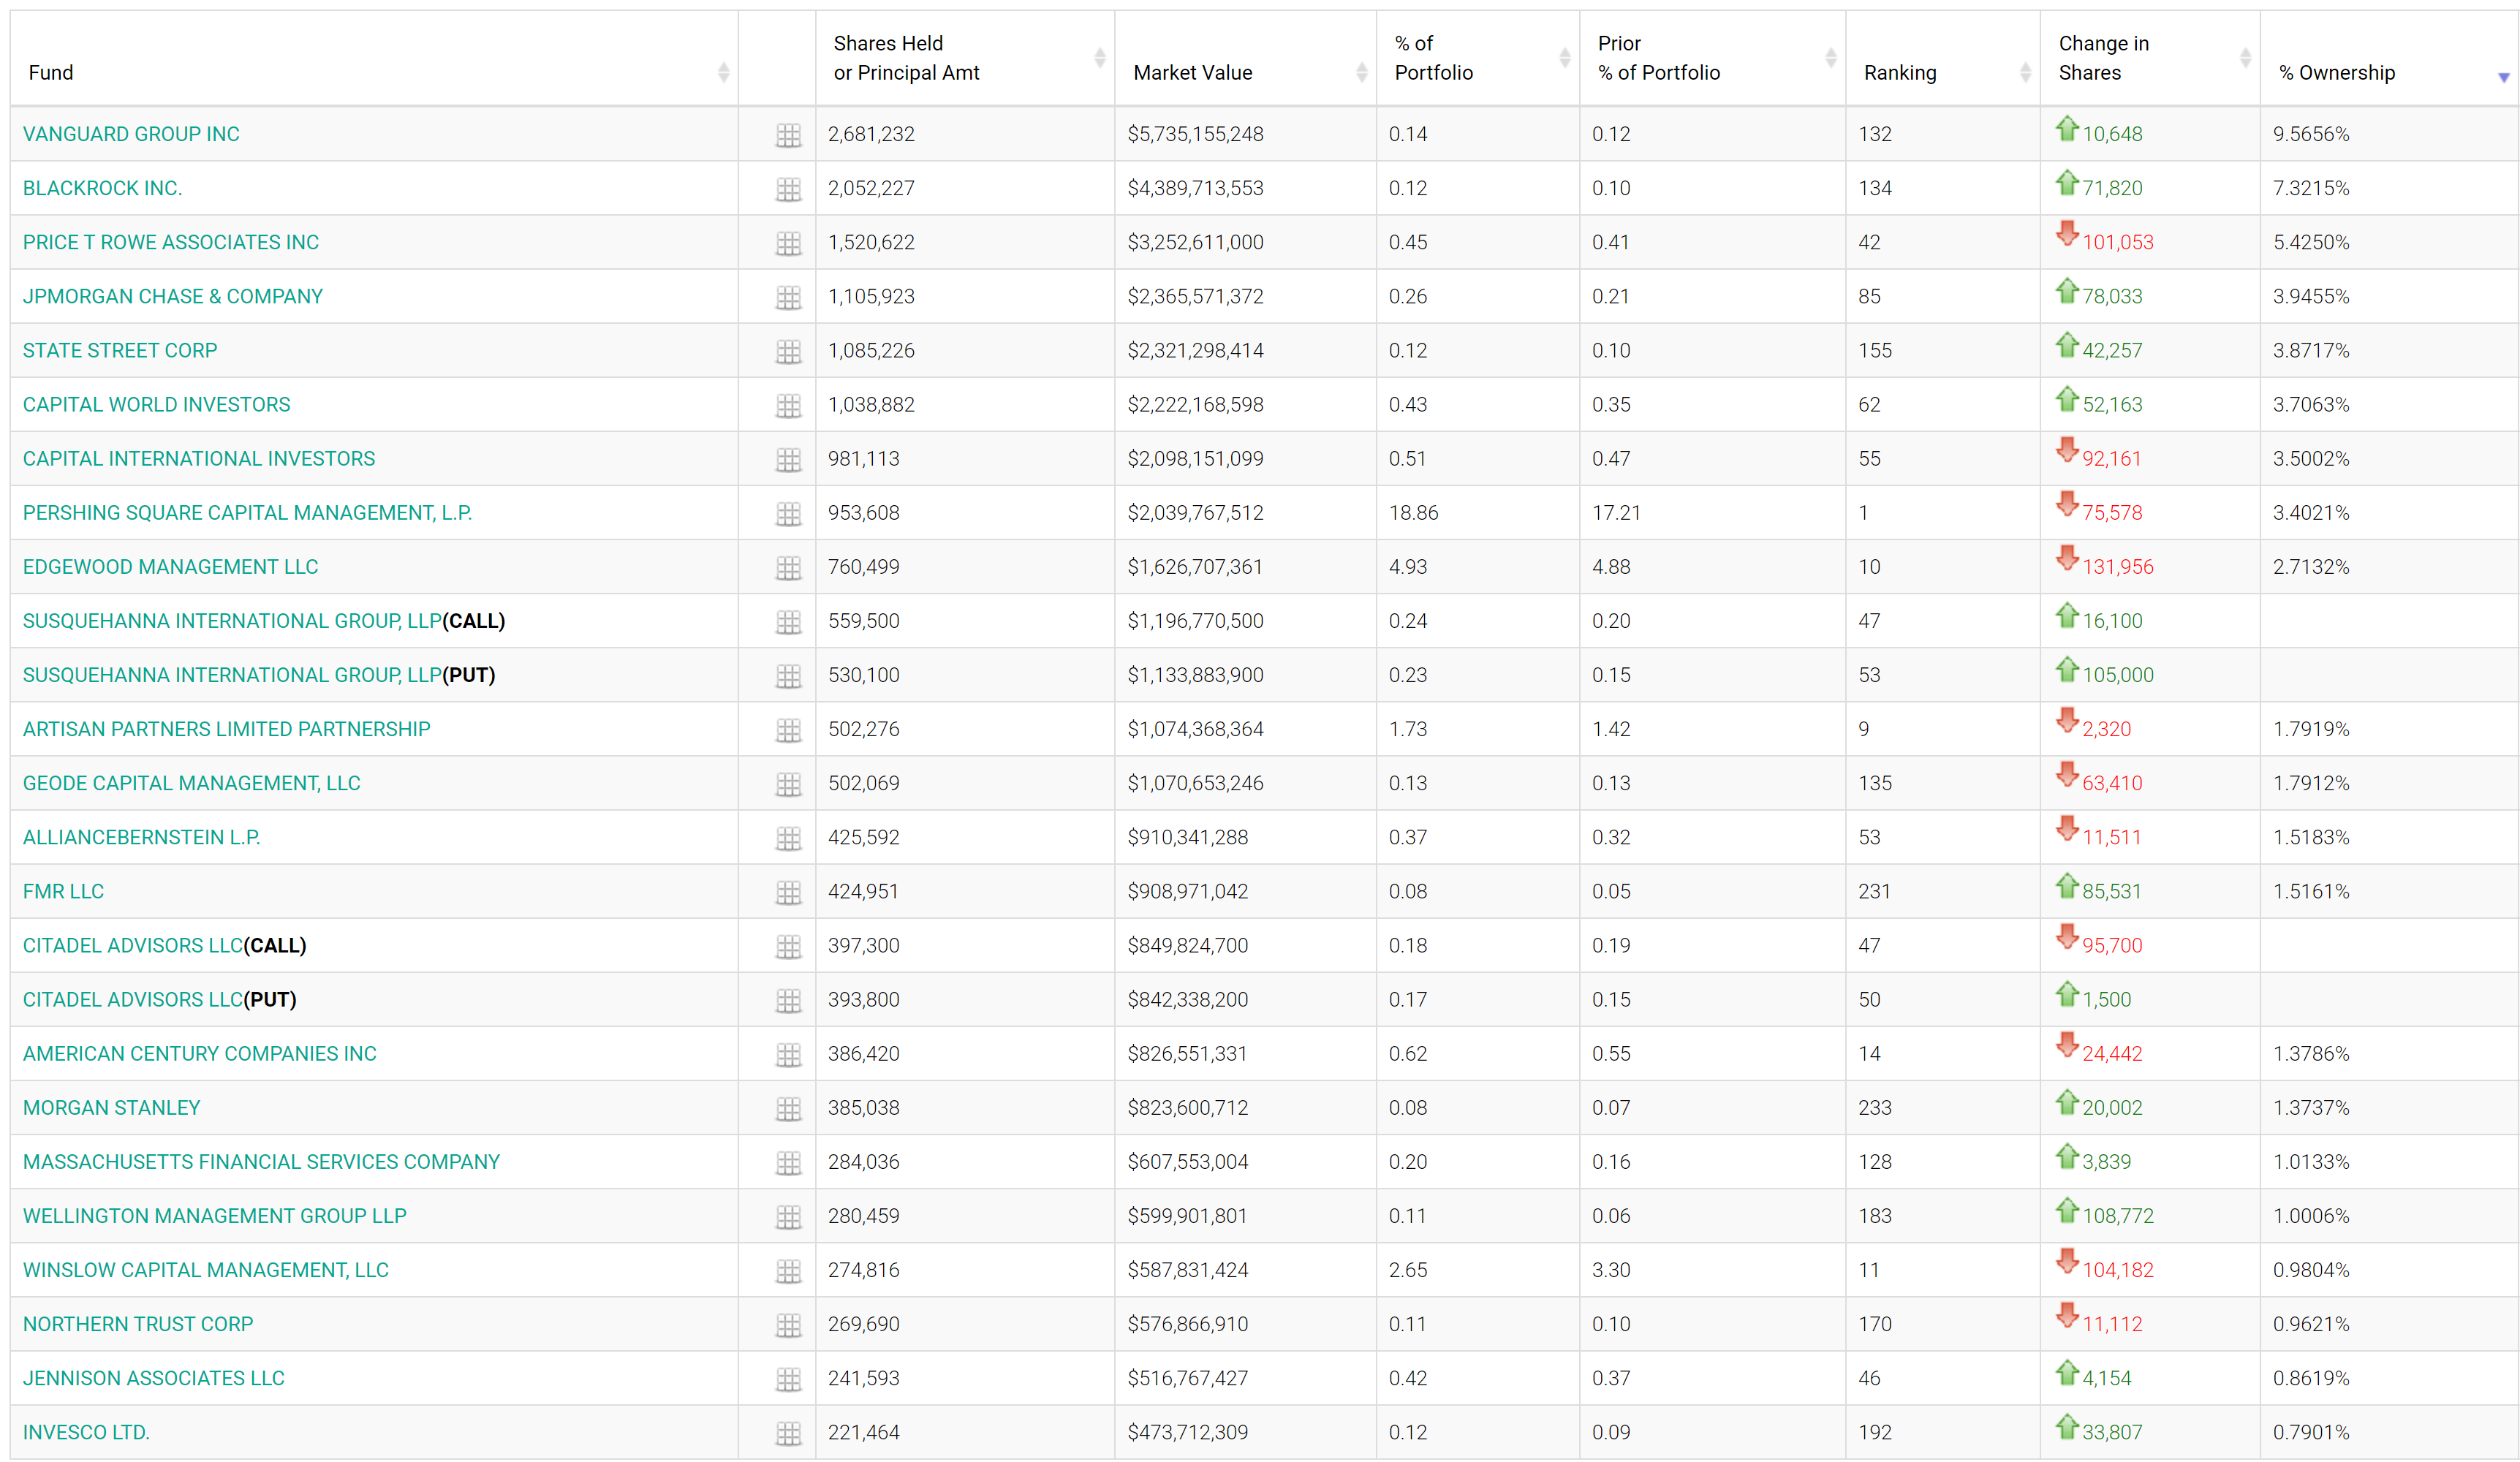
Task: Open STATE STREET CORP link
Action: click(120, 350)
